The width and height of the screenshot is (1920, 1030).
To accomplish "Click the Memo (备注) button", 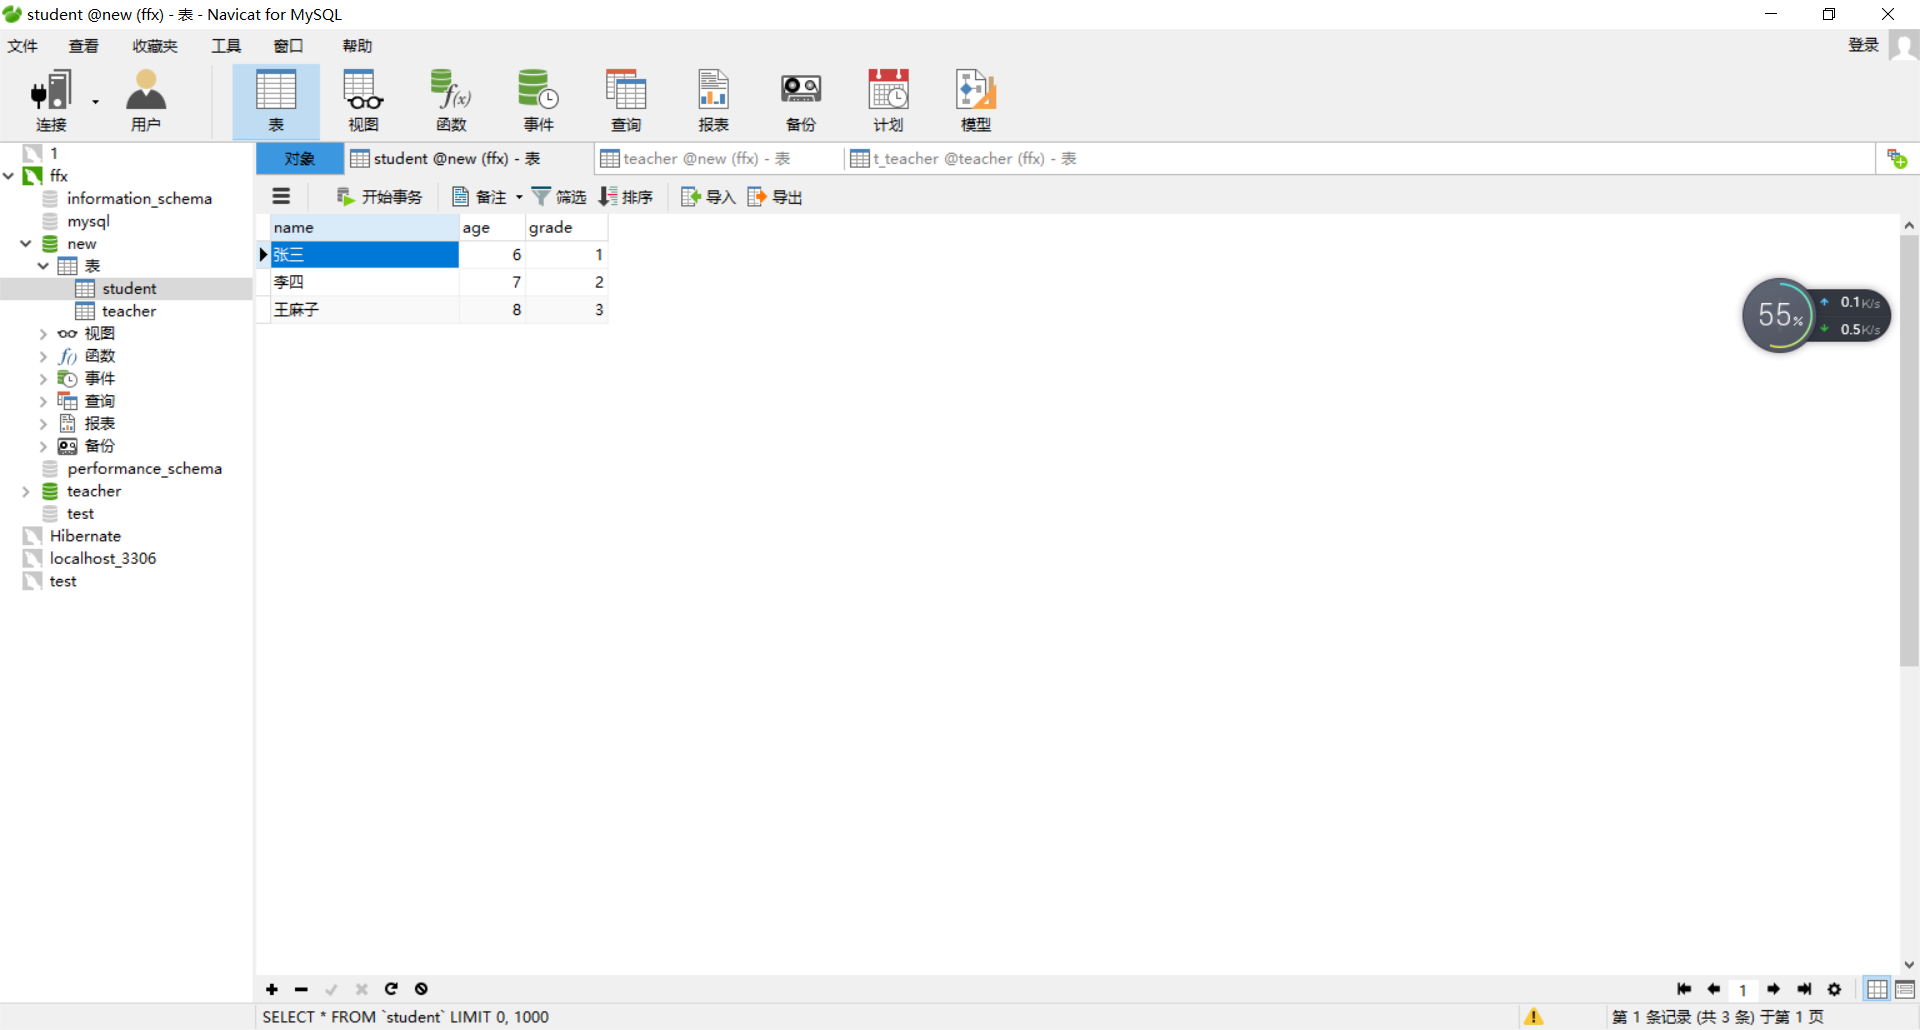I will [x=480, y=197].
